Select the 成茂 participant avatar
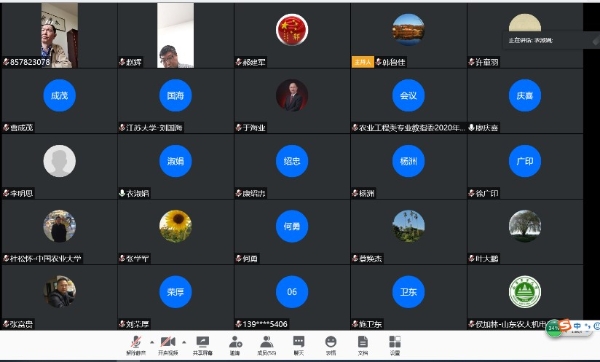Image resolution: width=600 pixels, height=362 pixels. 59,95
